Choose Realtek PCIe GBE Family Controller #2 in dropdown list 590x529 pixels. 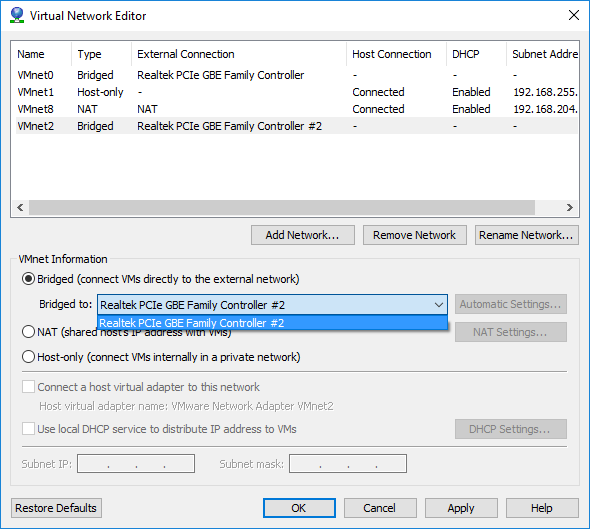272,323
